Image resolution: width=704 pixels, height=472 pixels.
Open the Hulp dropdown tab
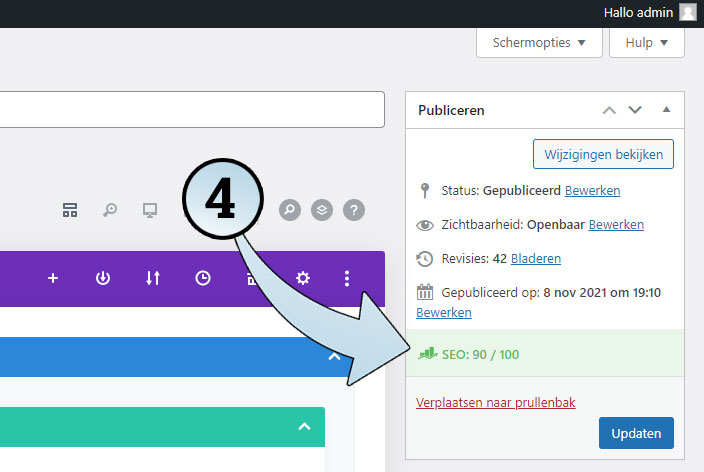[647, 43]
